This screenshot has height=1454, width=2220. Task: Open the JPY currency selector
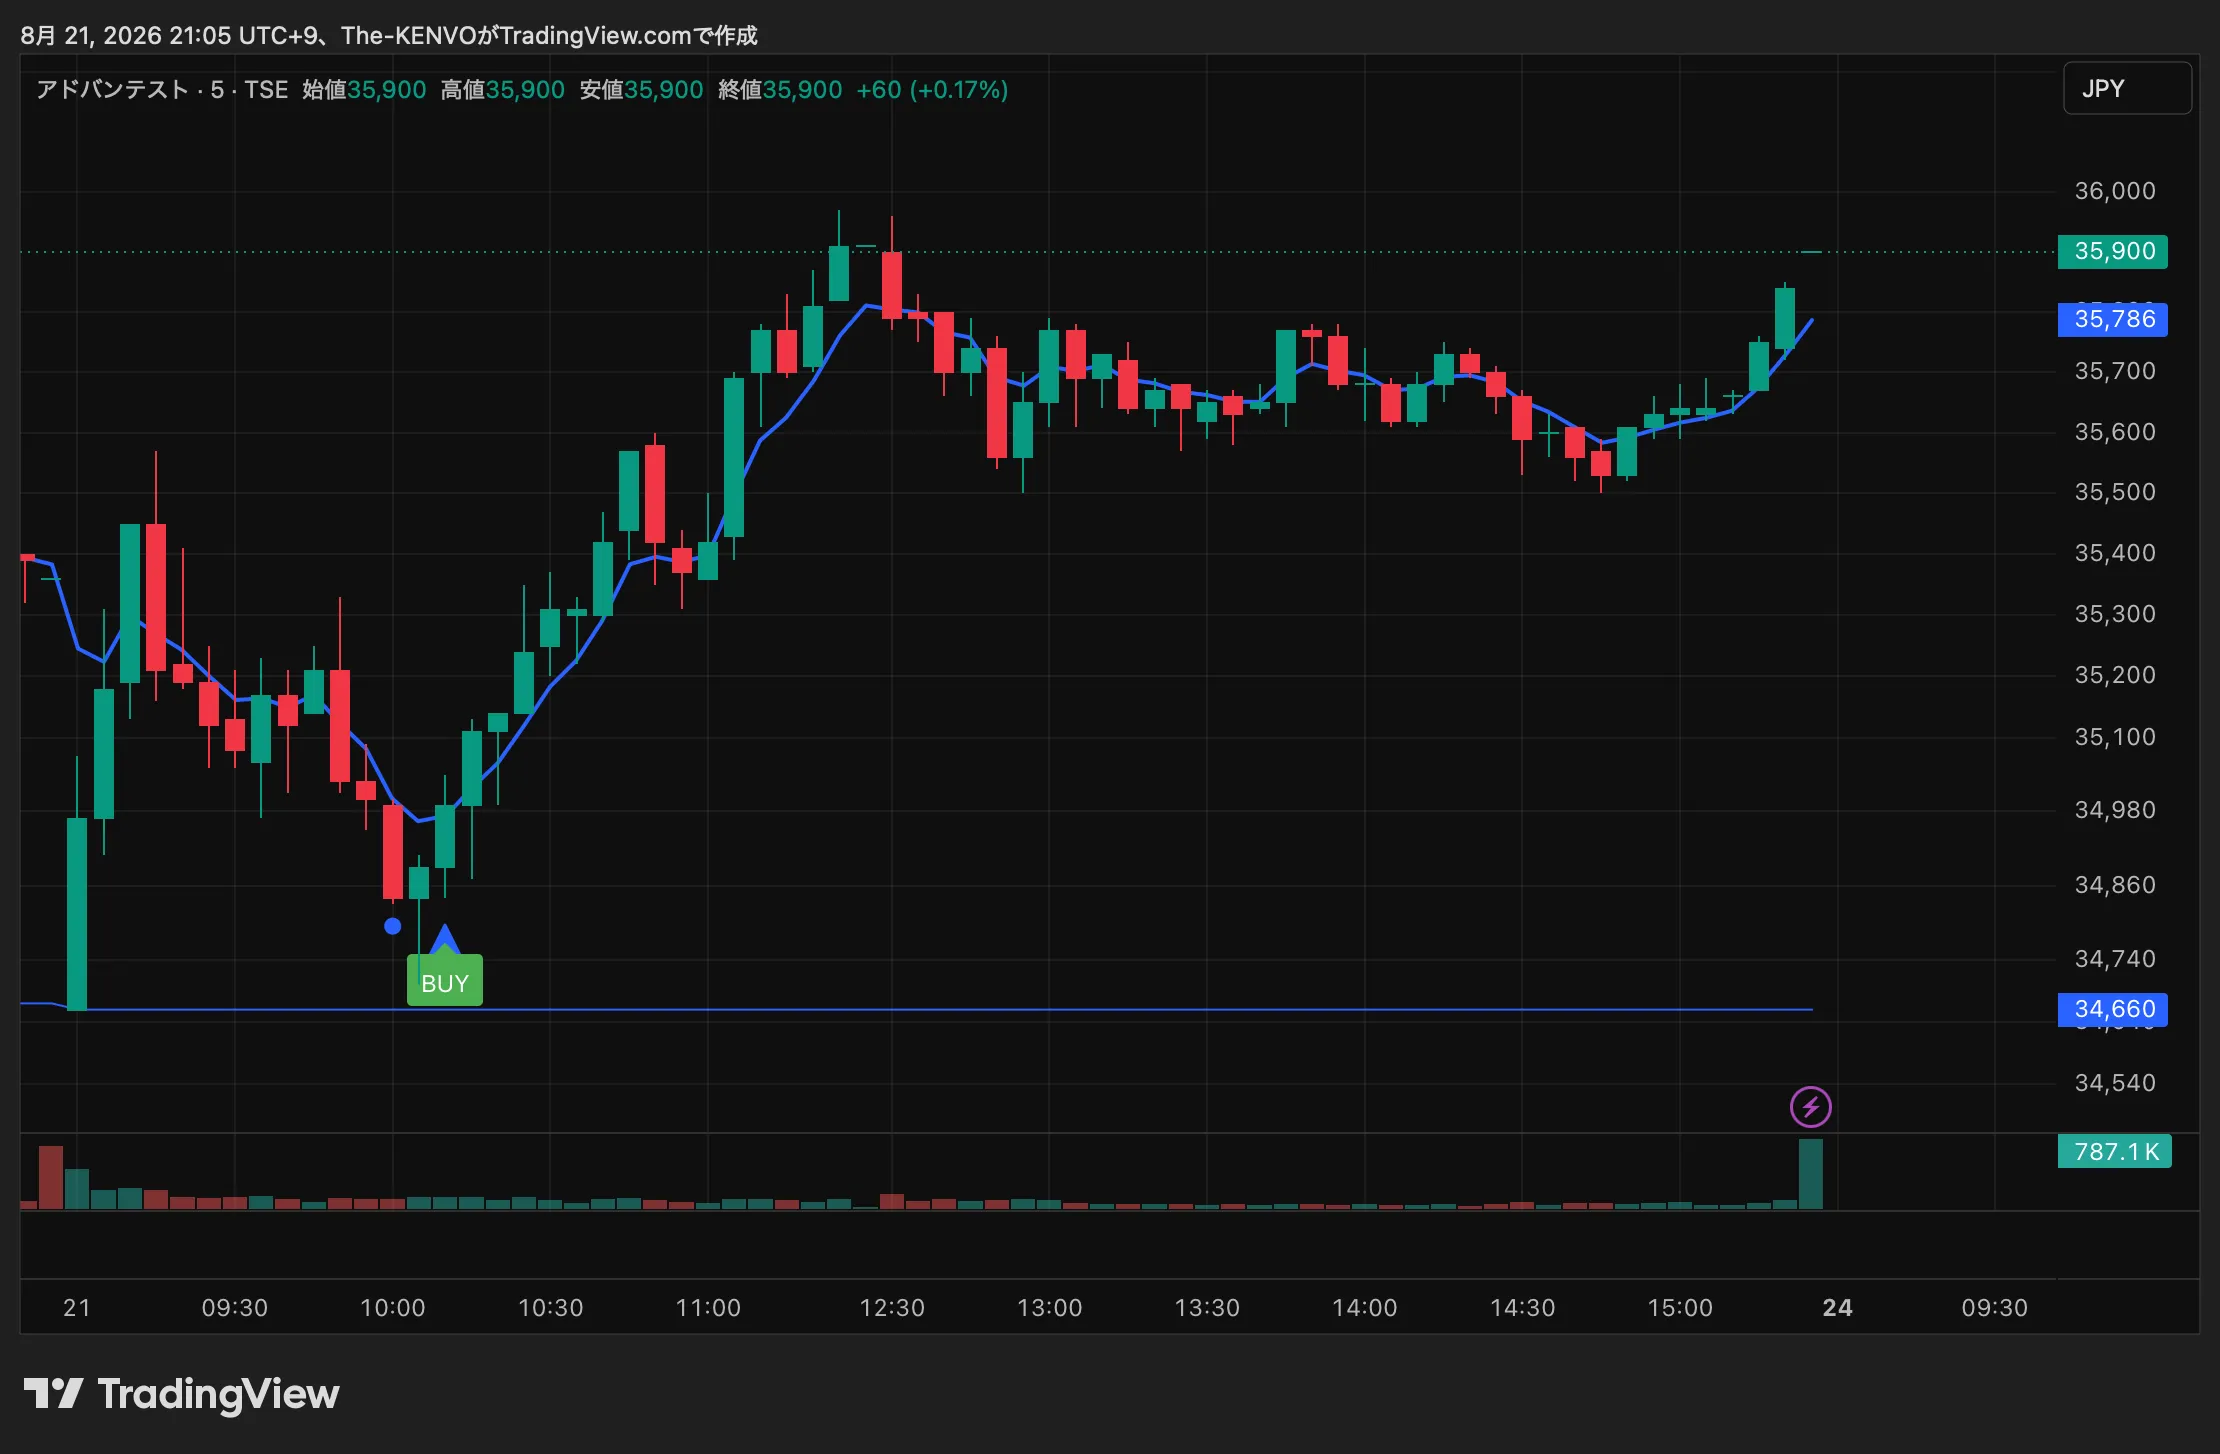pos(2127,88)
